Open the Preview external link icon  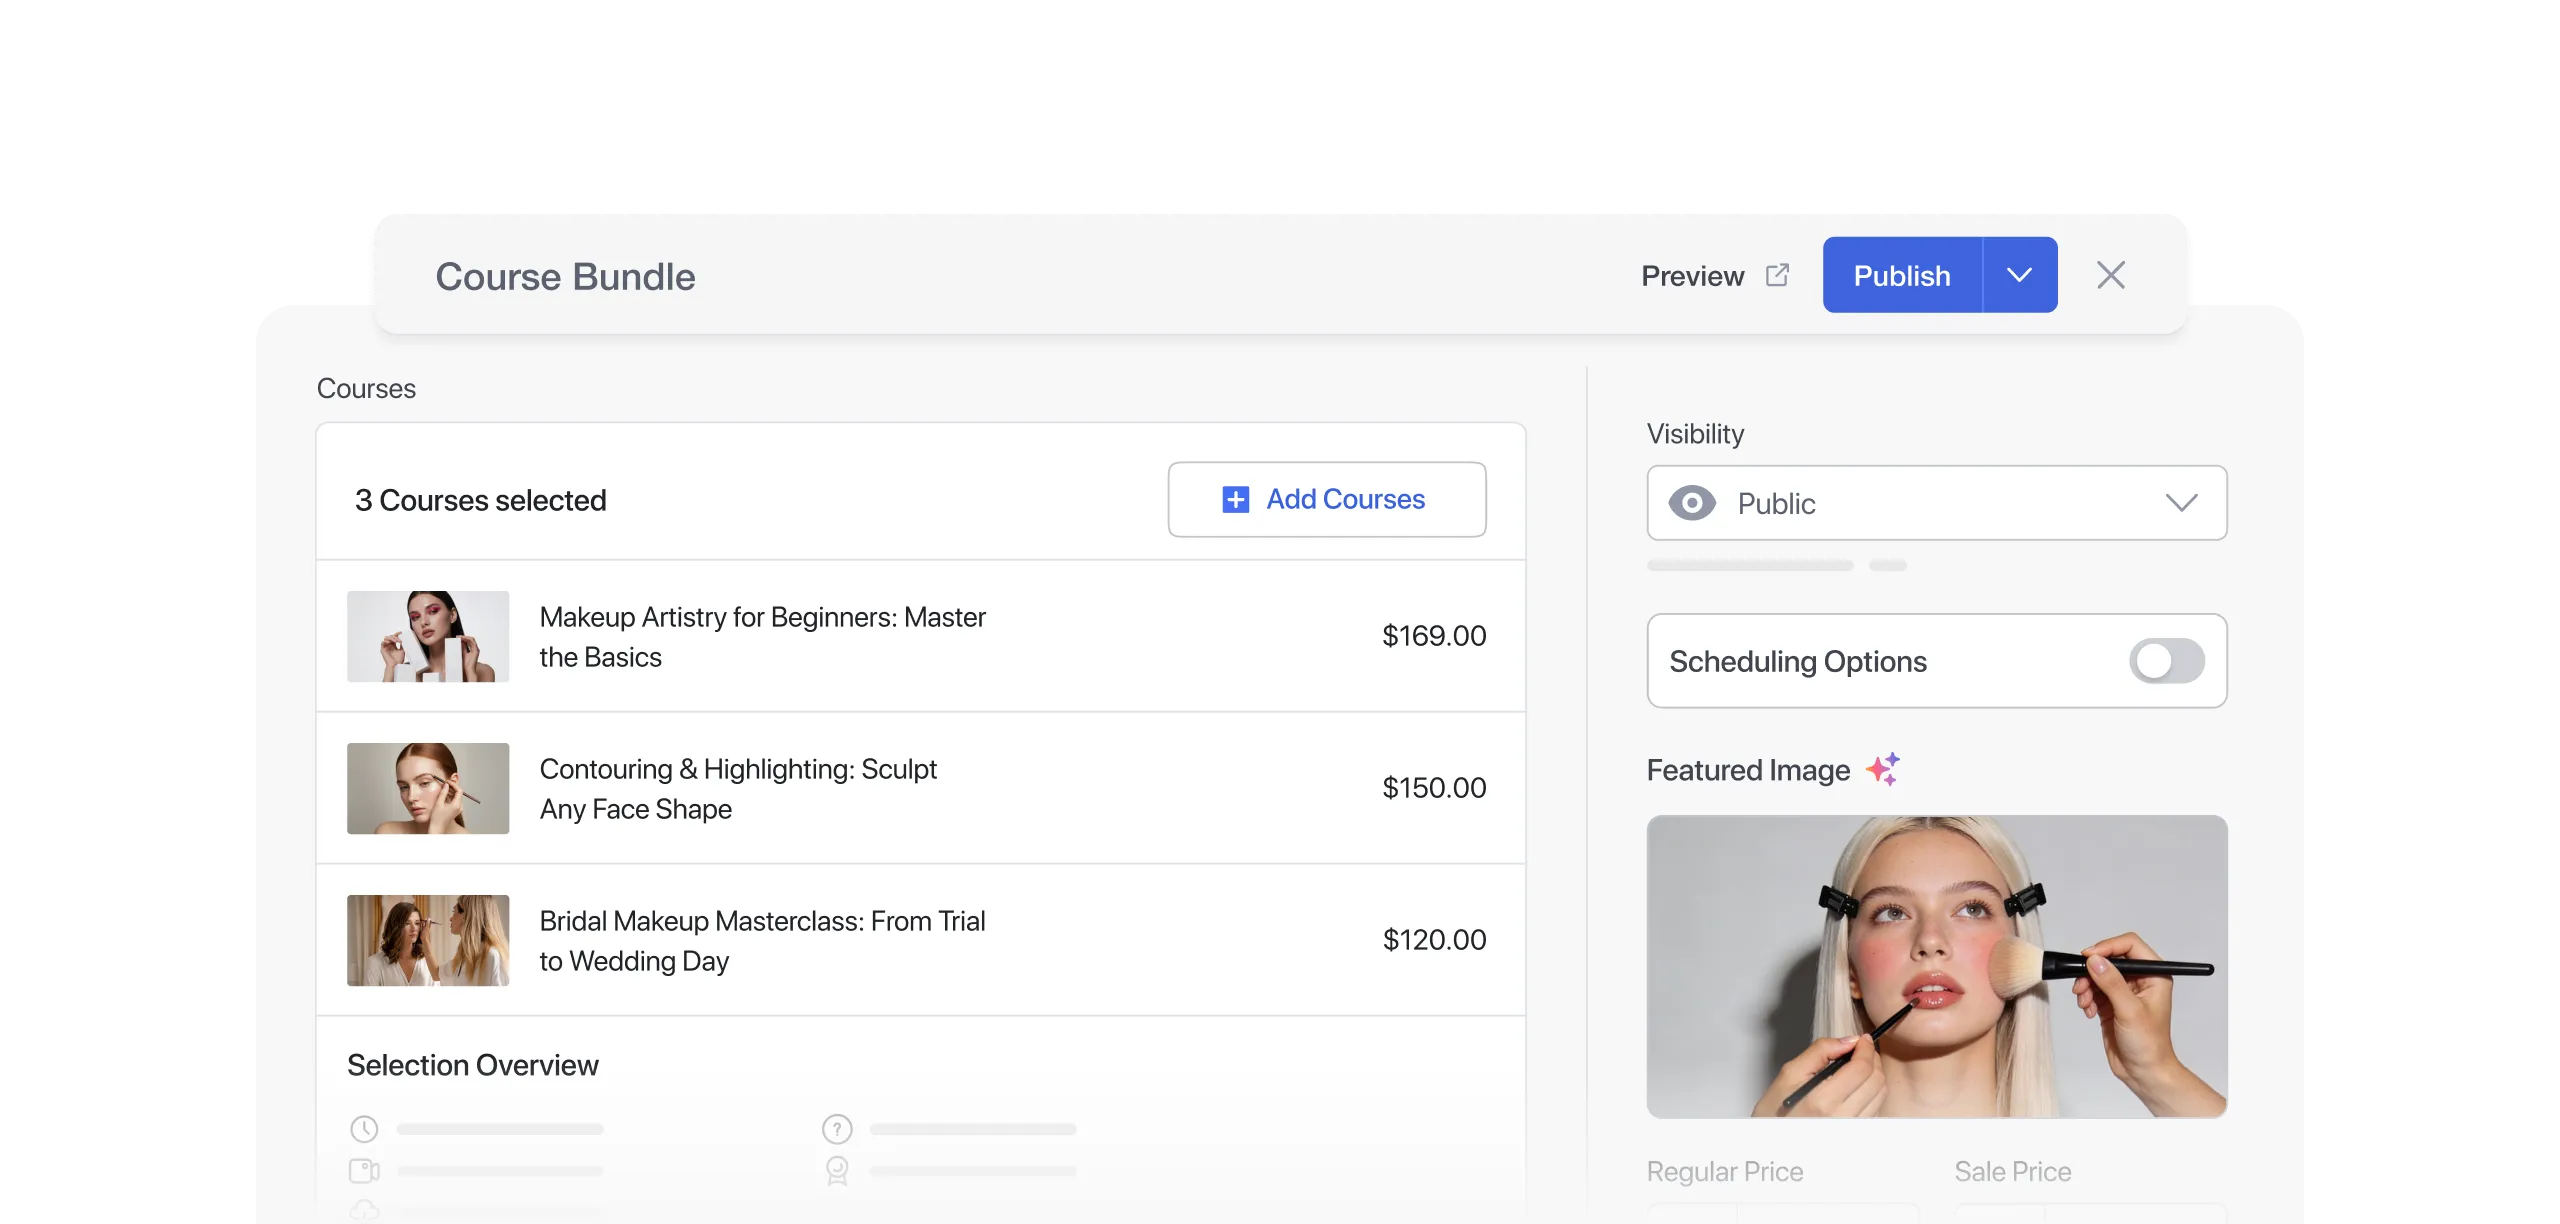1777,275
